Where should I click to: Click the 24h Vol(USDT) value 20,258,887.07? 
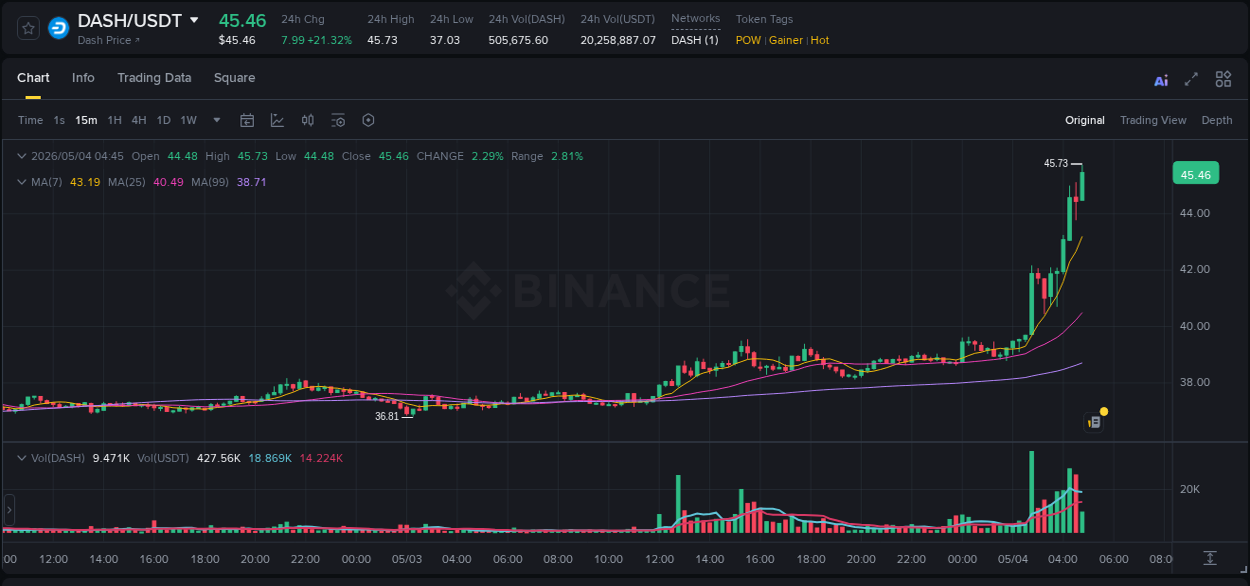(618, 40)
